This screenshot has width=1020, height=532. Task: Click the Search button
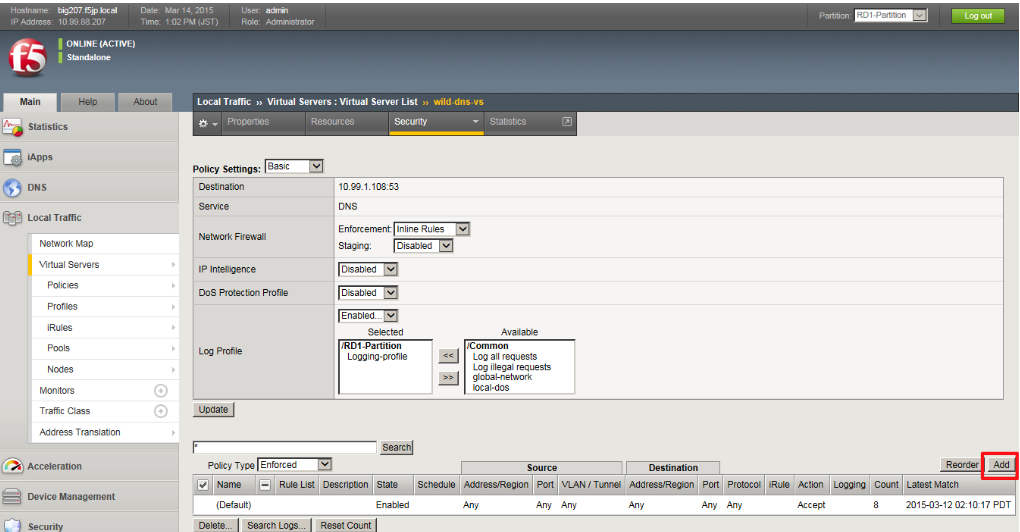tap(396, 447)
